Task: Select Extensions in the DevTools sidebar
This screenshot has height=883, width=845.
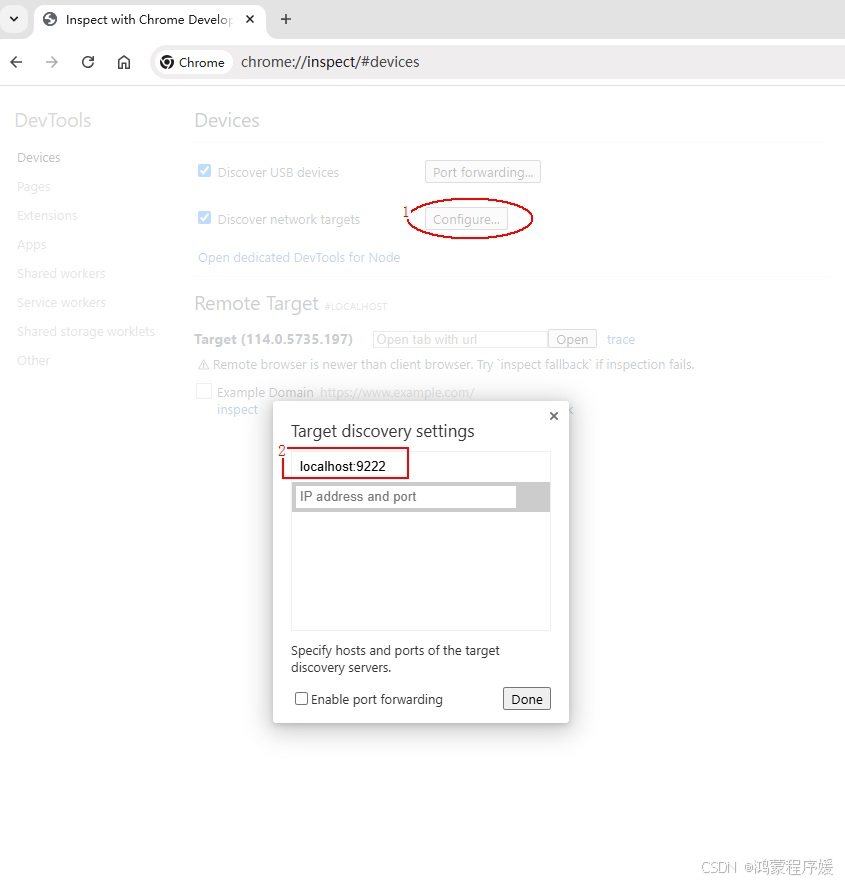Action: [47, 216]
